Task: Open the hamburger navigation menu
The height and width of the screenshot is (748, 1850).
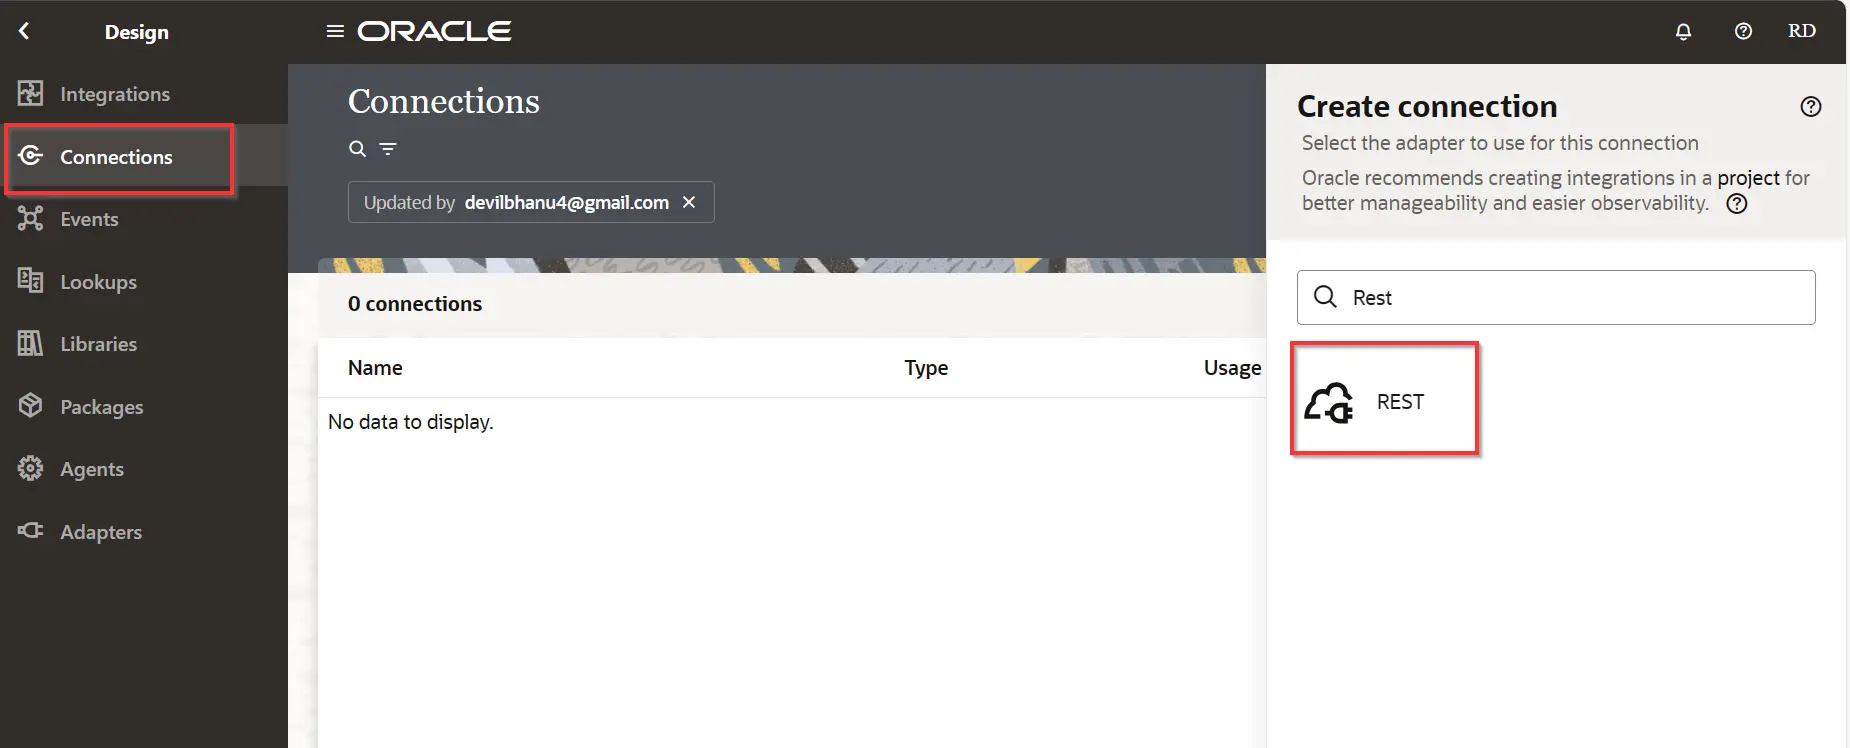Action: (x=335, y=31)
